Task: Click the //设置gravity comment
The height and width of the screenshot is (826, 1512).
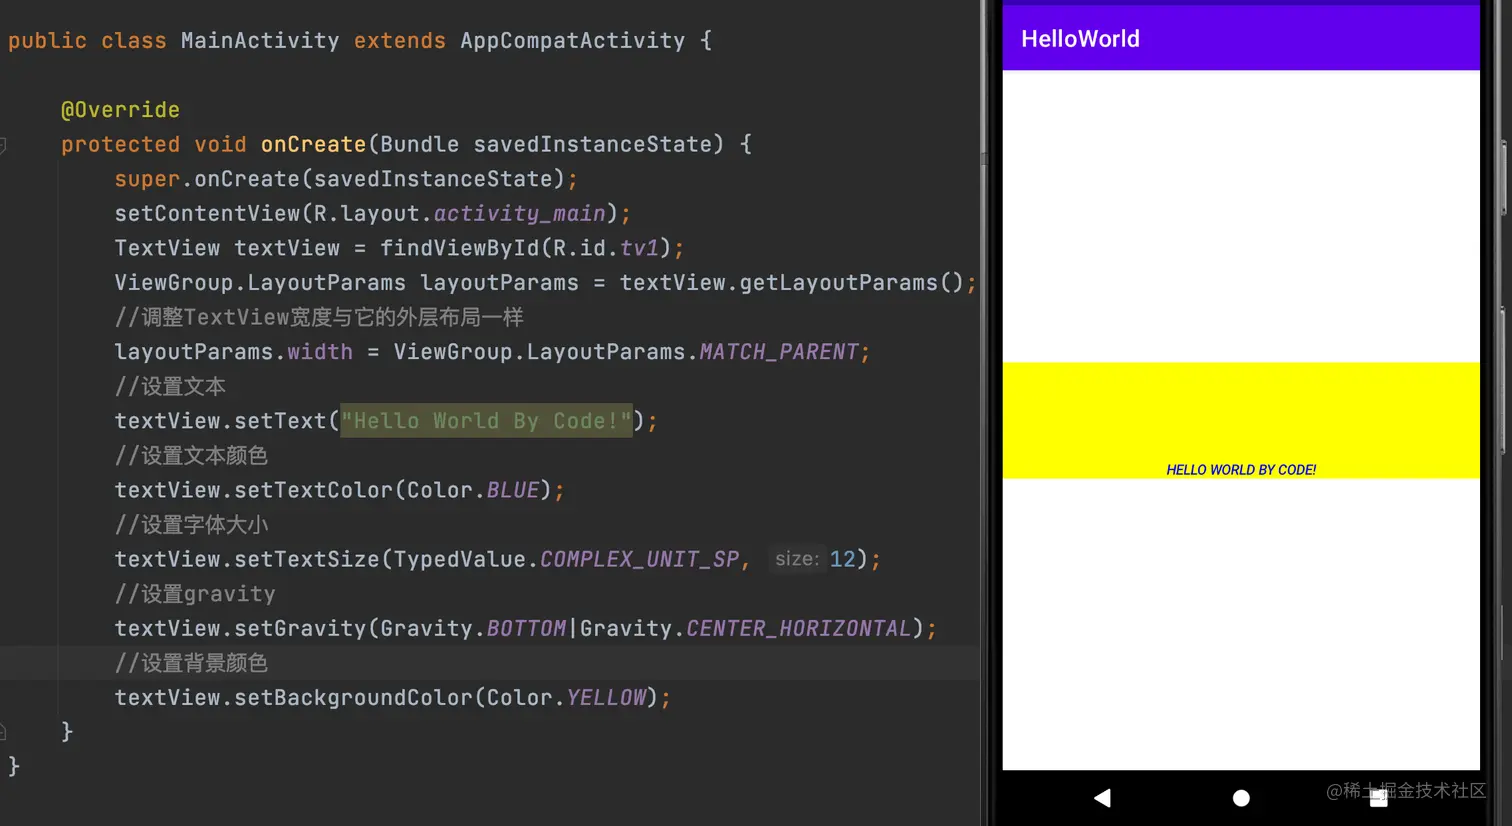Action: point(194,594)
